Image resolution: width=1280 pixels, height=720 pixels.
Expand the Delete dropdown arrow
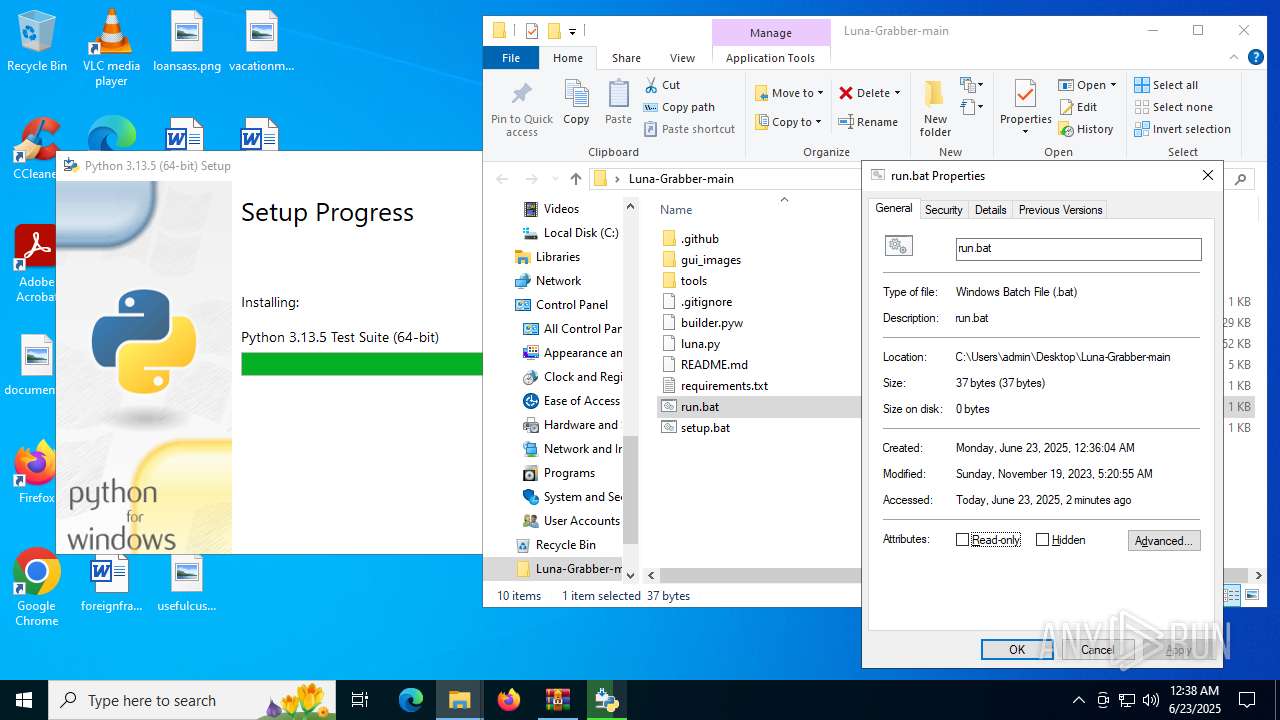click(897, 93)
